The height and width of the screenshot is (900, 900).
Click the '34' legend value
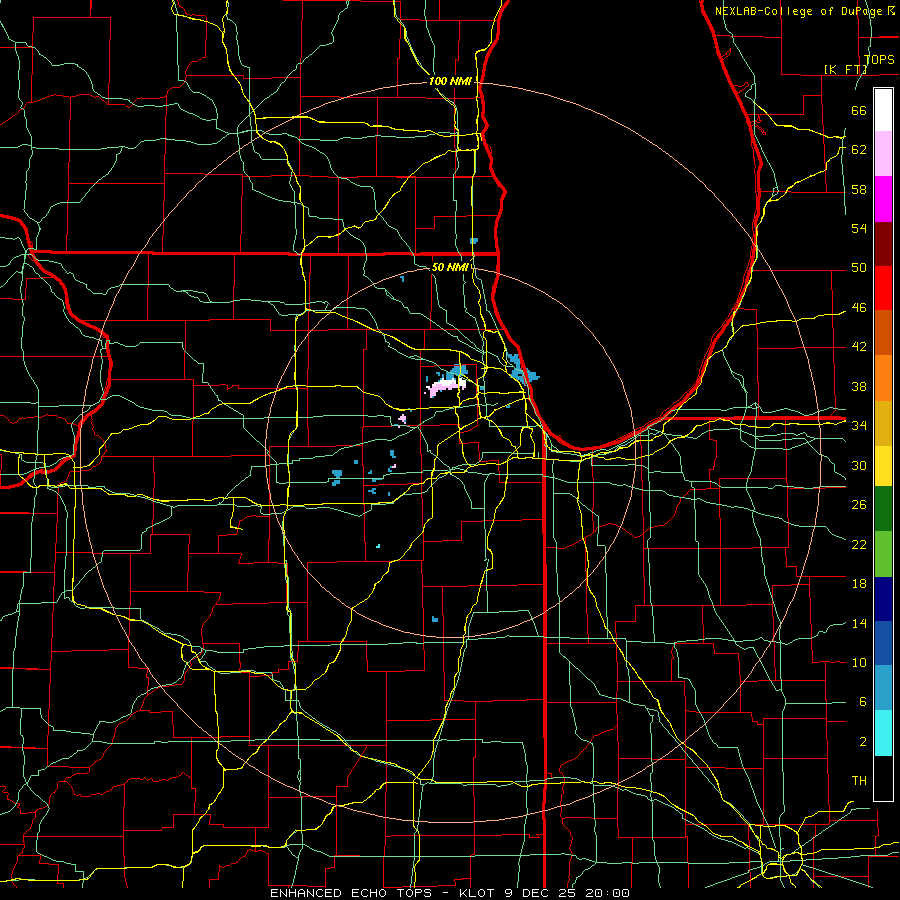click(x=859, y=426)
